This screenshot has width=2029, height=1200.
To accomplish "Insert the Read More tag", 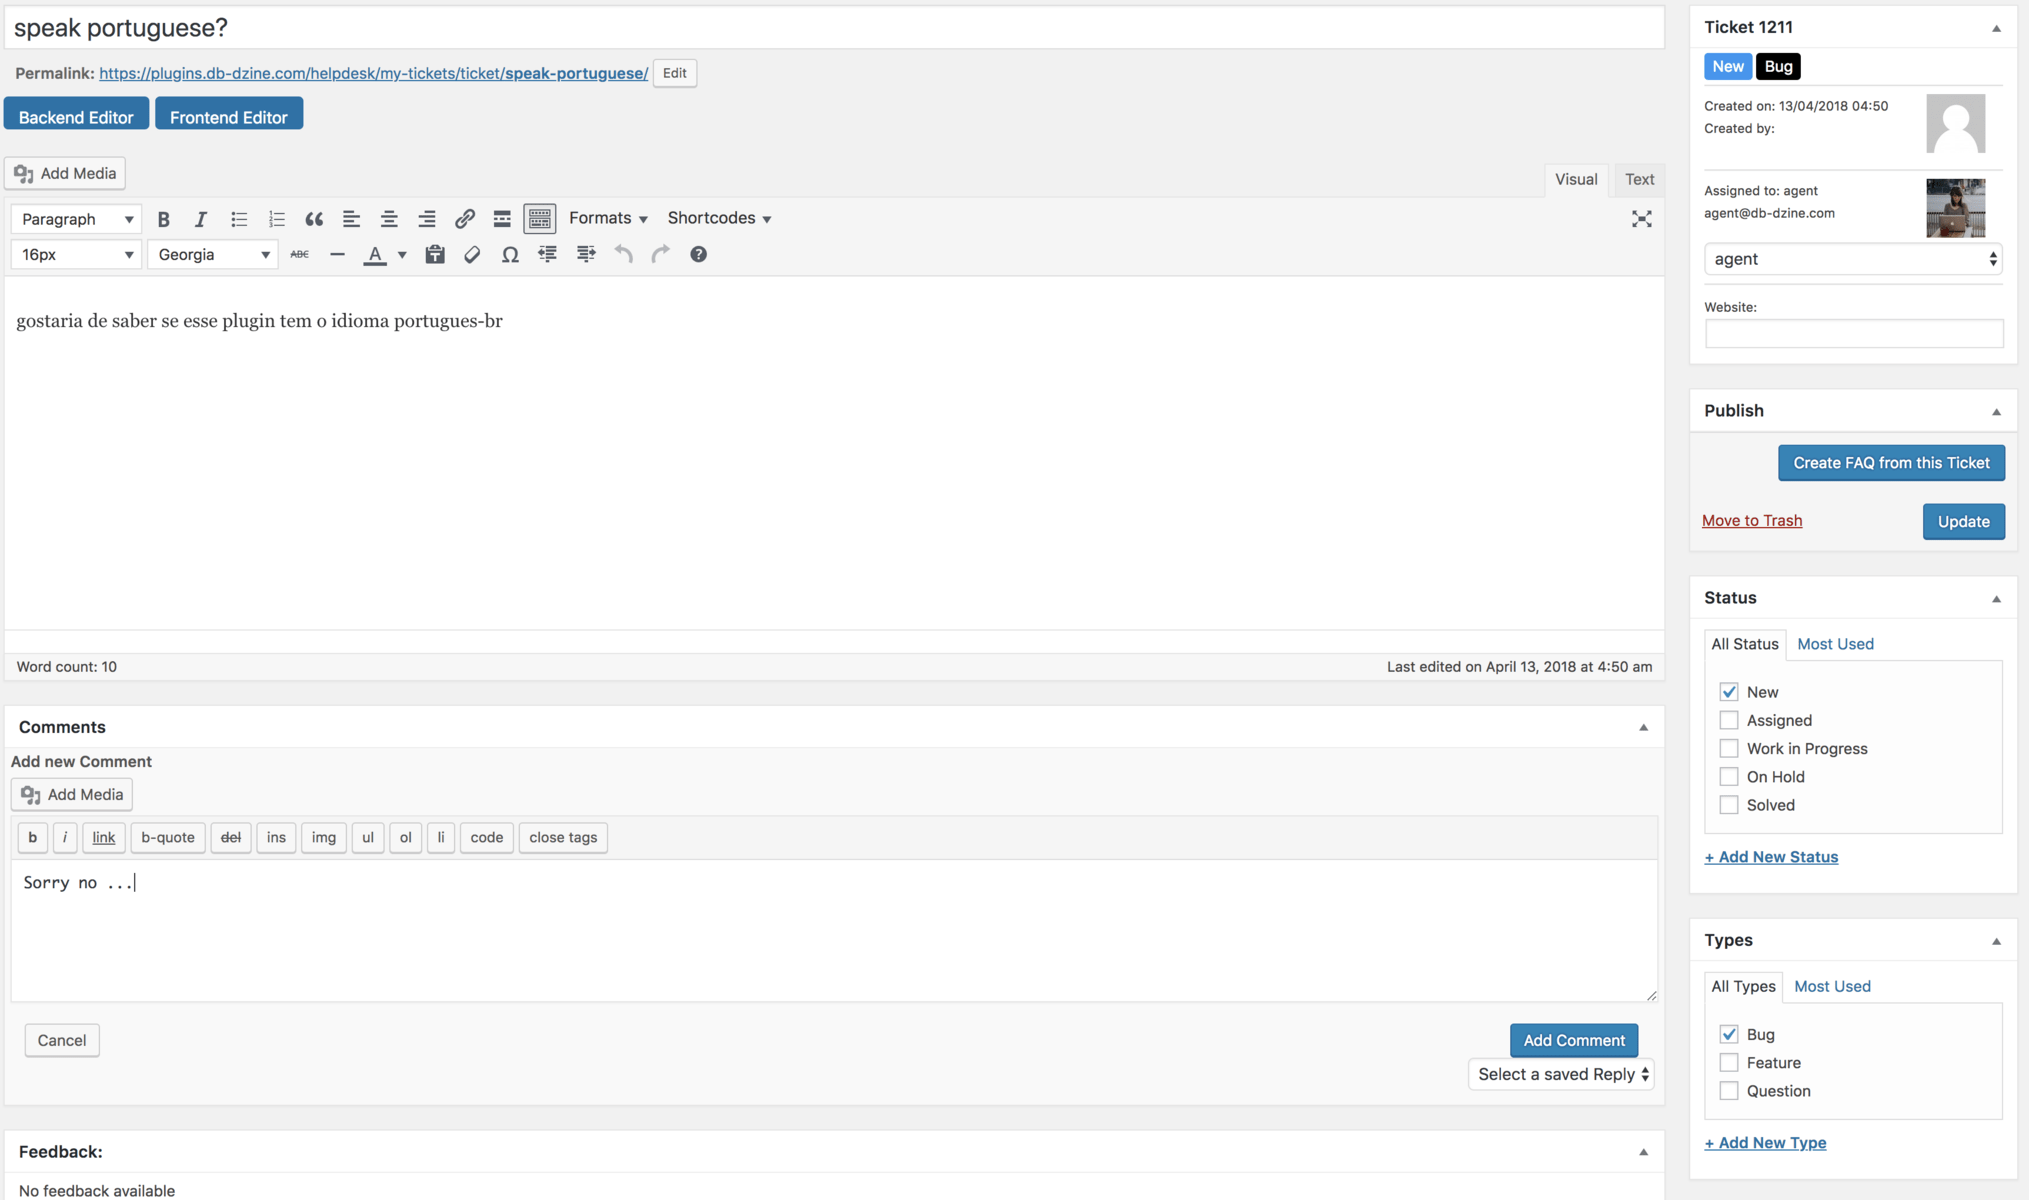I will 501,218.
